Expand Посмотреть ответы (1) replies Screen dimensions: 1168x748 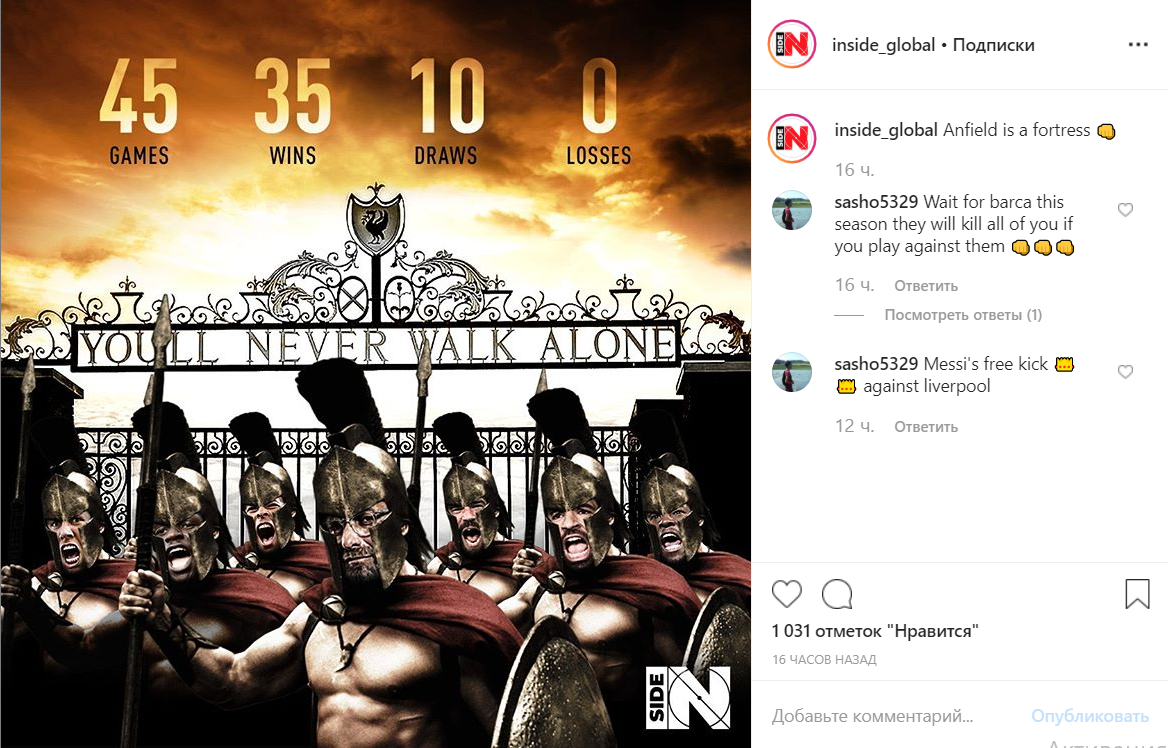pos(963,315)
